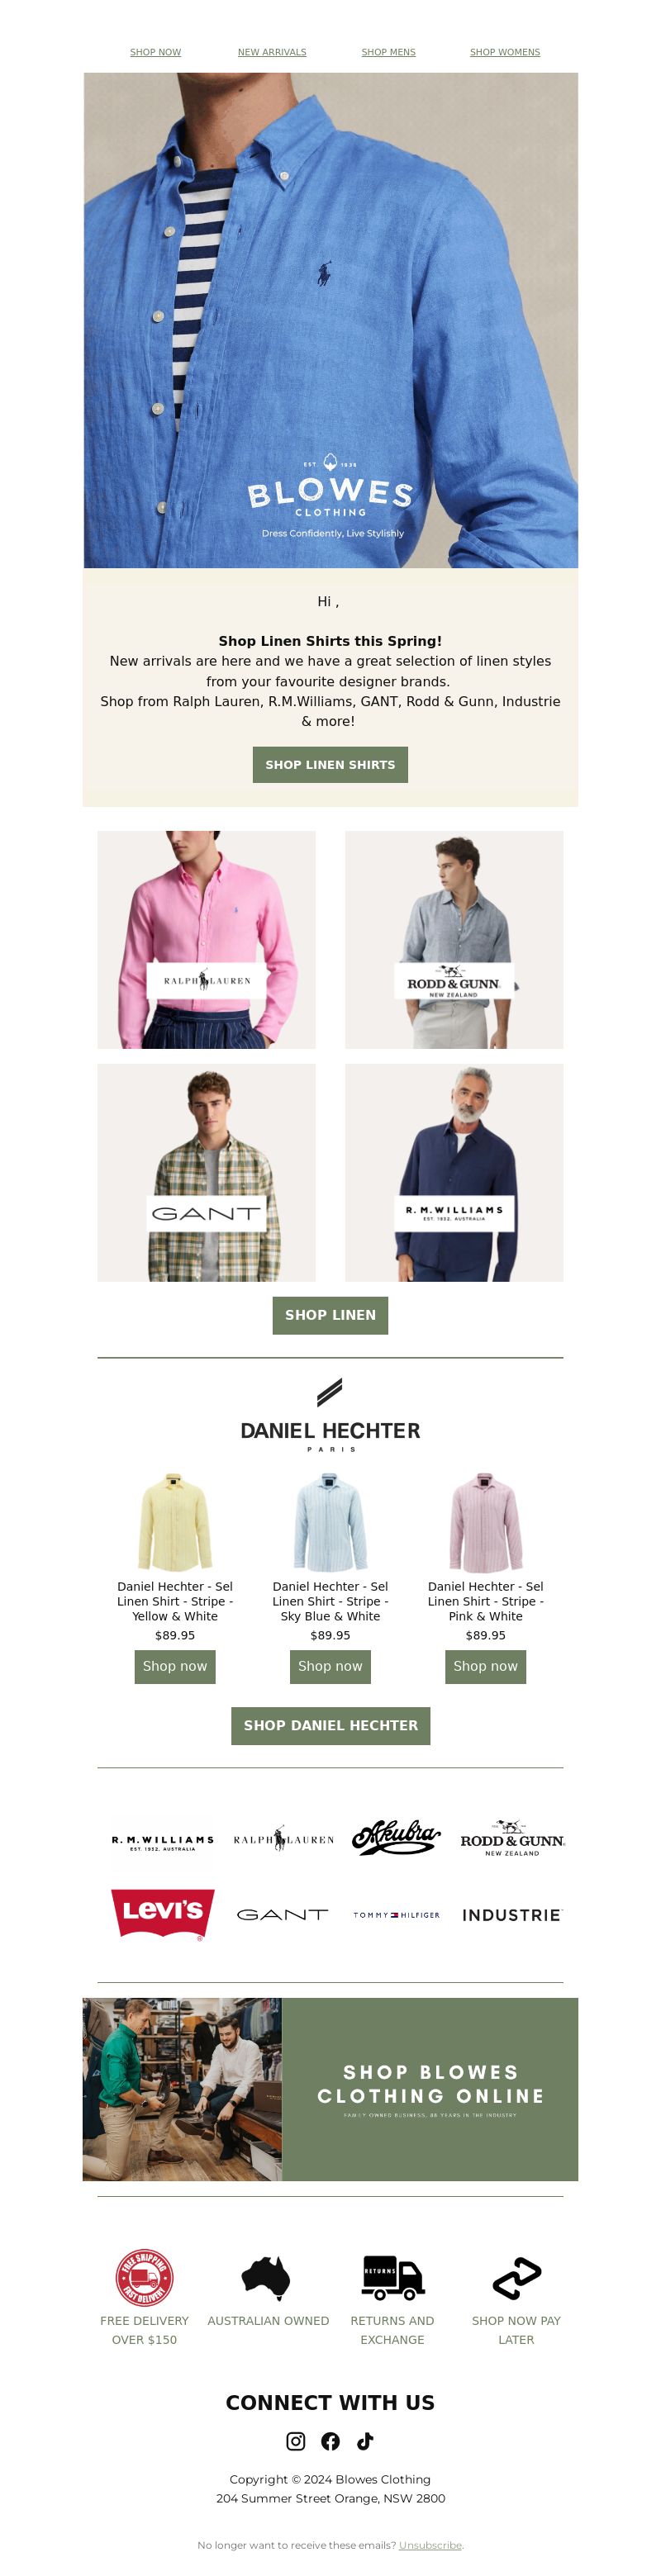Open the TikTok icon link

coord(365,2441)
